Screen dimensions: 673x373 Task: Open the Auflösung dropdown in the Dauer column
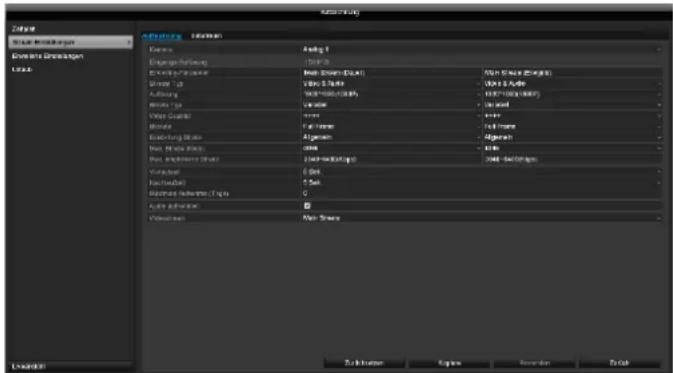tap(391, 94)
